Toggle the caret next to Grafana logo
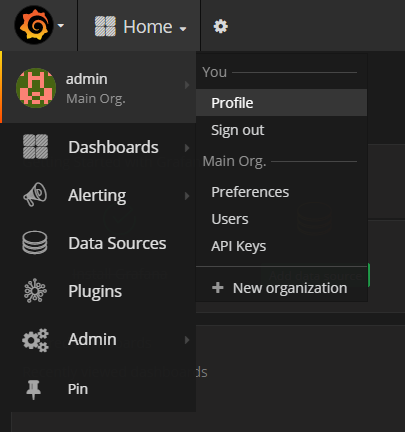The image size is (405, 432). (x=61, y=25)
